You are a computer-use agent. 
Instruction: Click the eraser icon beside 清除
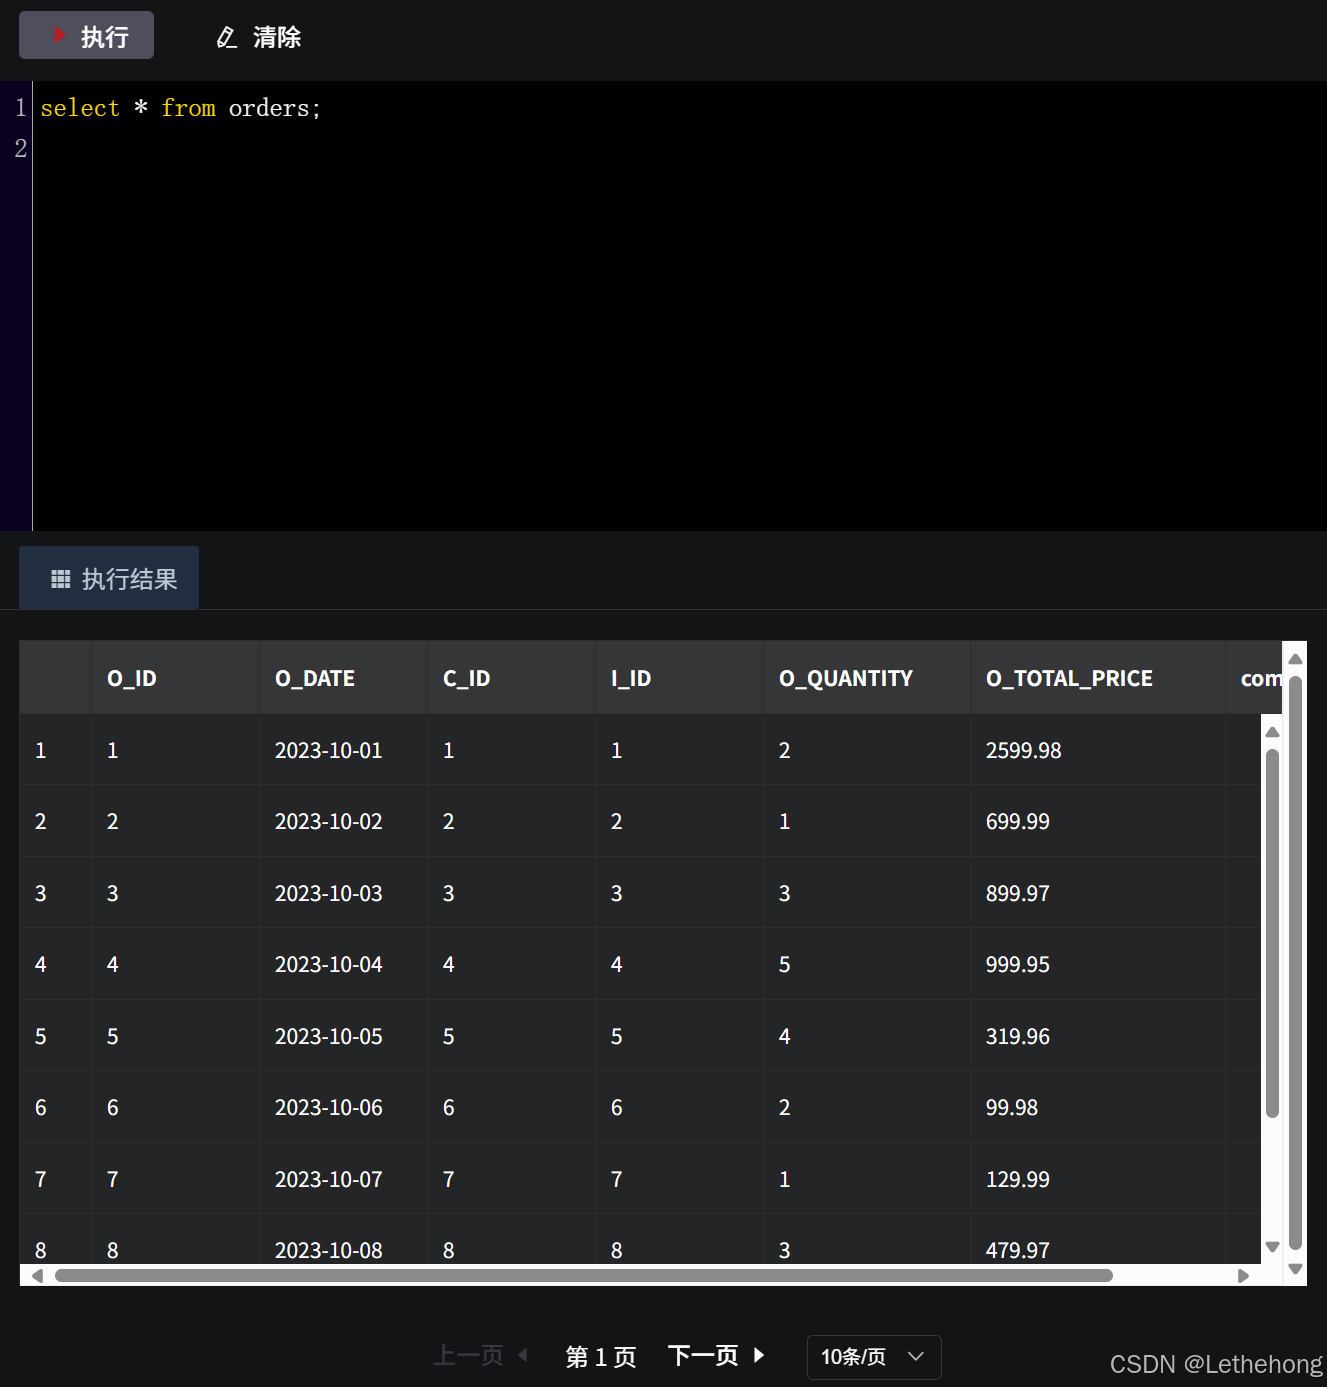tap(227, 38)
